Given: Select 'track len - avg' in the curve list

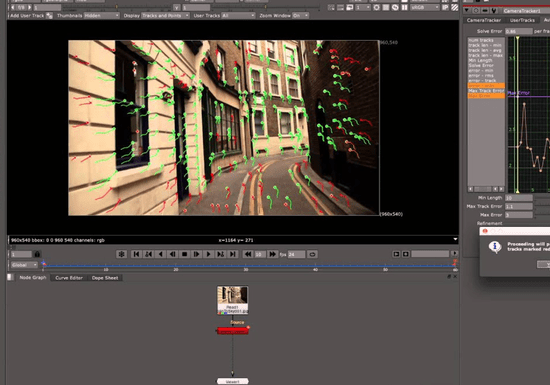Looking at the screenshot, I should click(x=486, y=50).
